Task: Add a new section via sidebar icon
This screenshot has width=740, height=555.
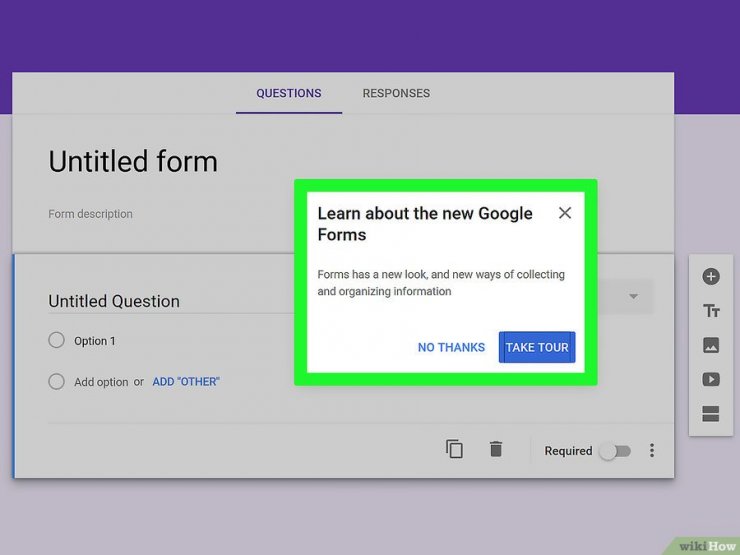Action: (x=711, y=414)
